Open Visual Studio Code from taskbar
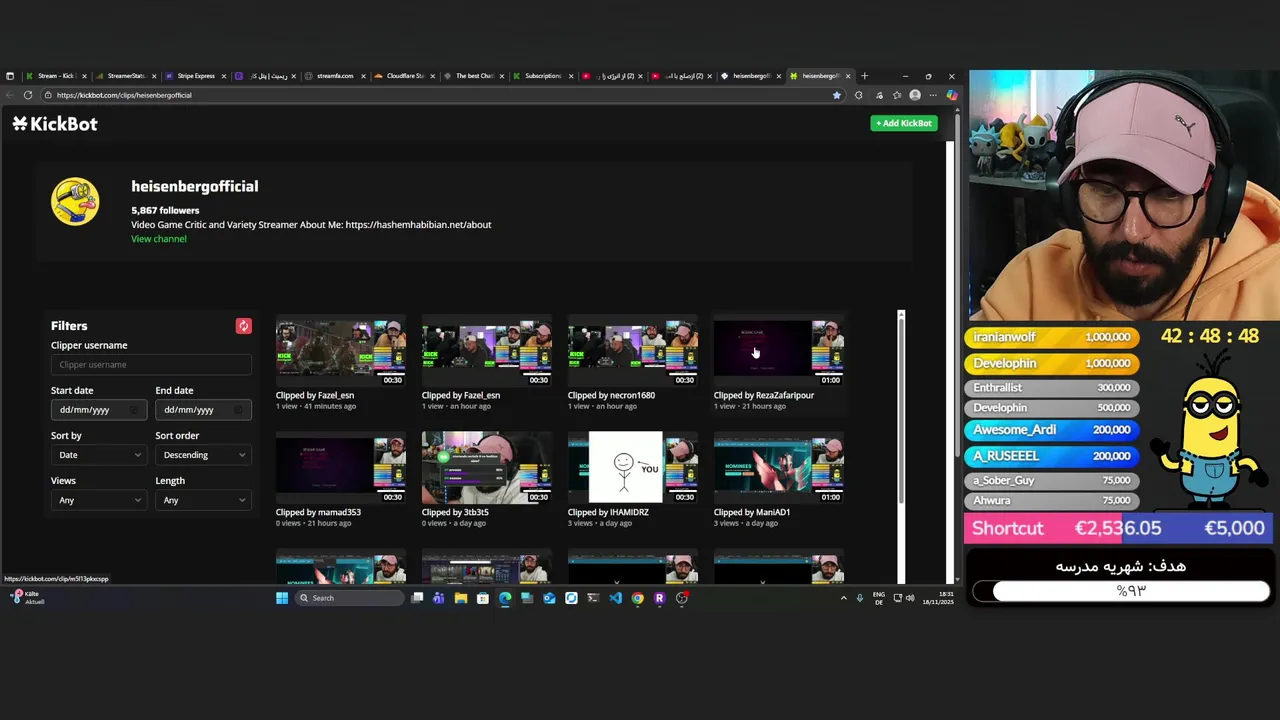This screenshot has height=720, width=1280. click(x=615, y=598)
